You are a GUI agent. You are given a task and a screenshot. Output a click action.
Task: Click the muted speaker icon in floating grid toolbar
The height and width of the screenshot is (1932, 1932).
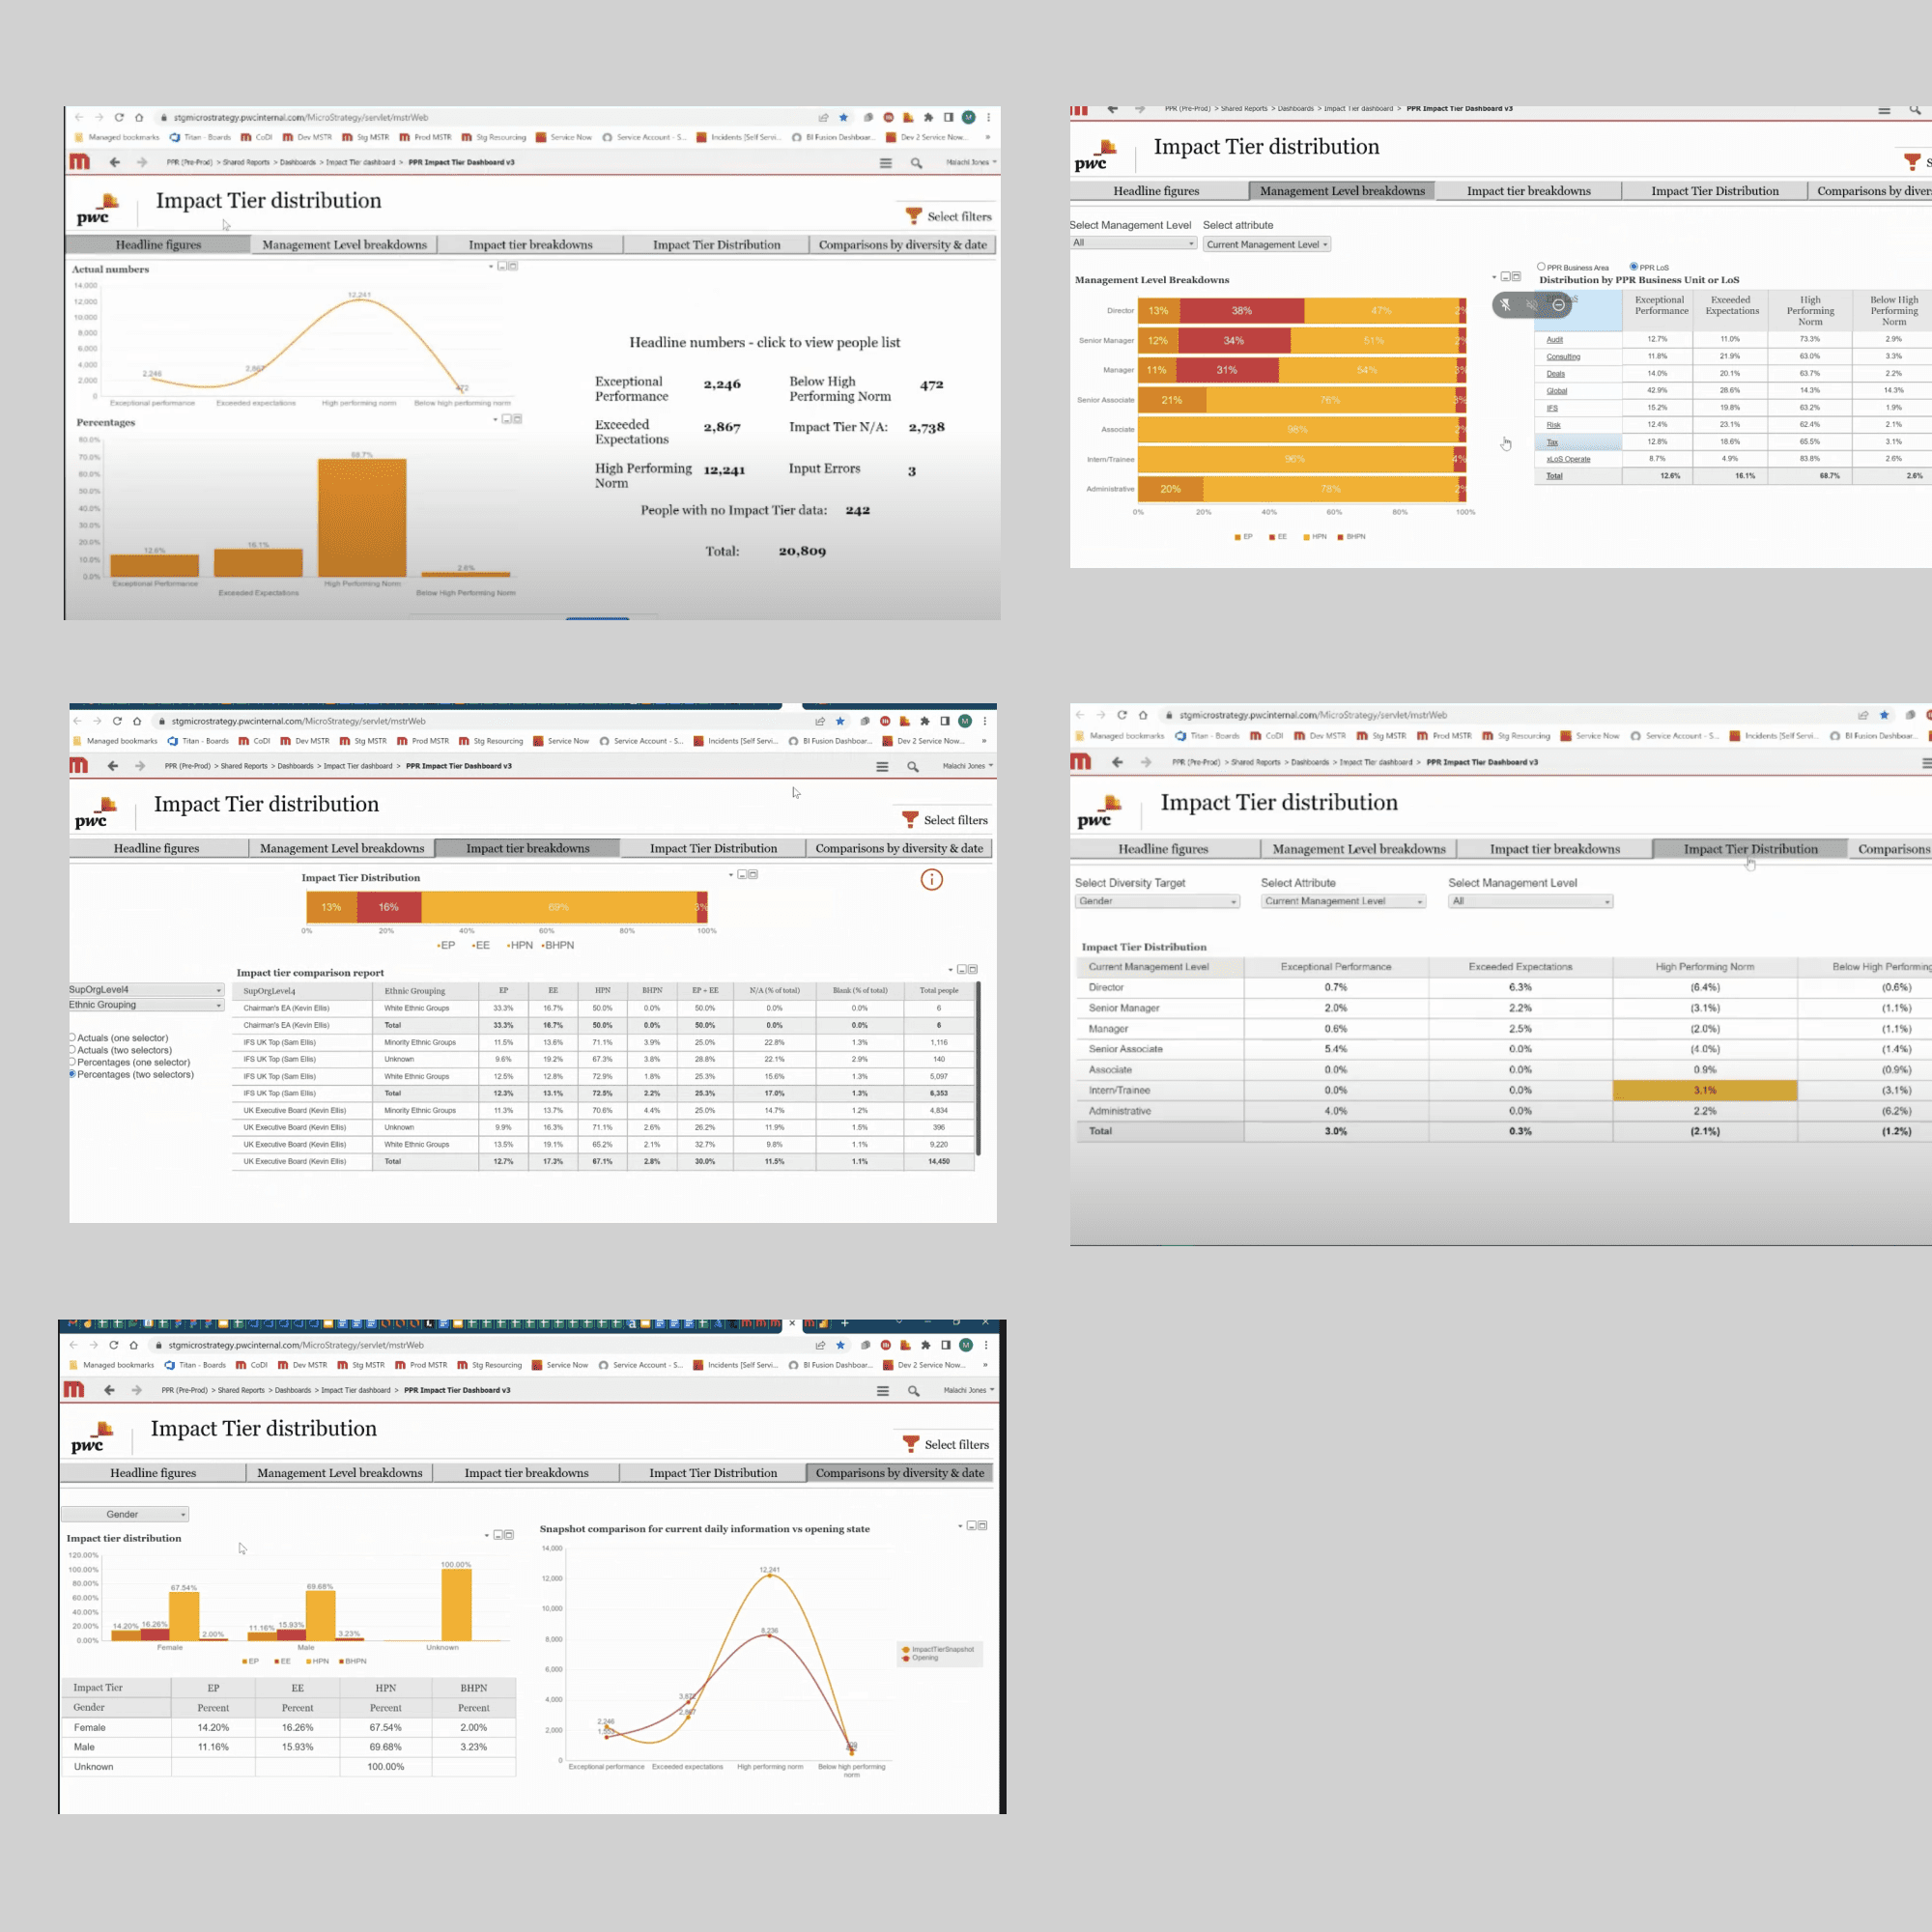click(1532, 304)
